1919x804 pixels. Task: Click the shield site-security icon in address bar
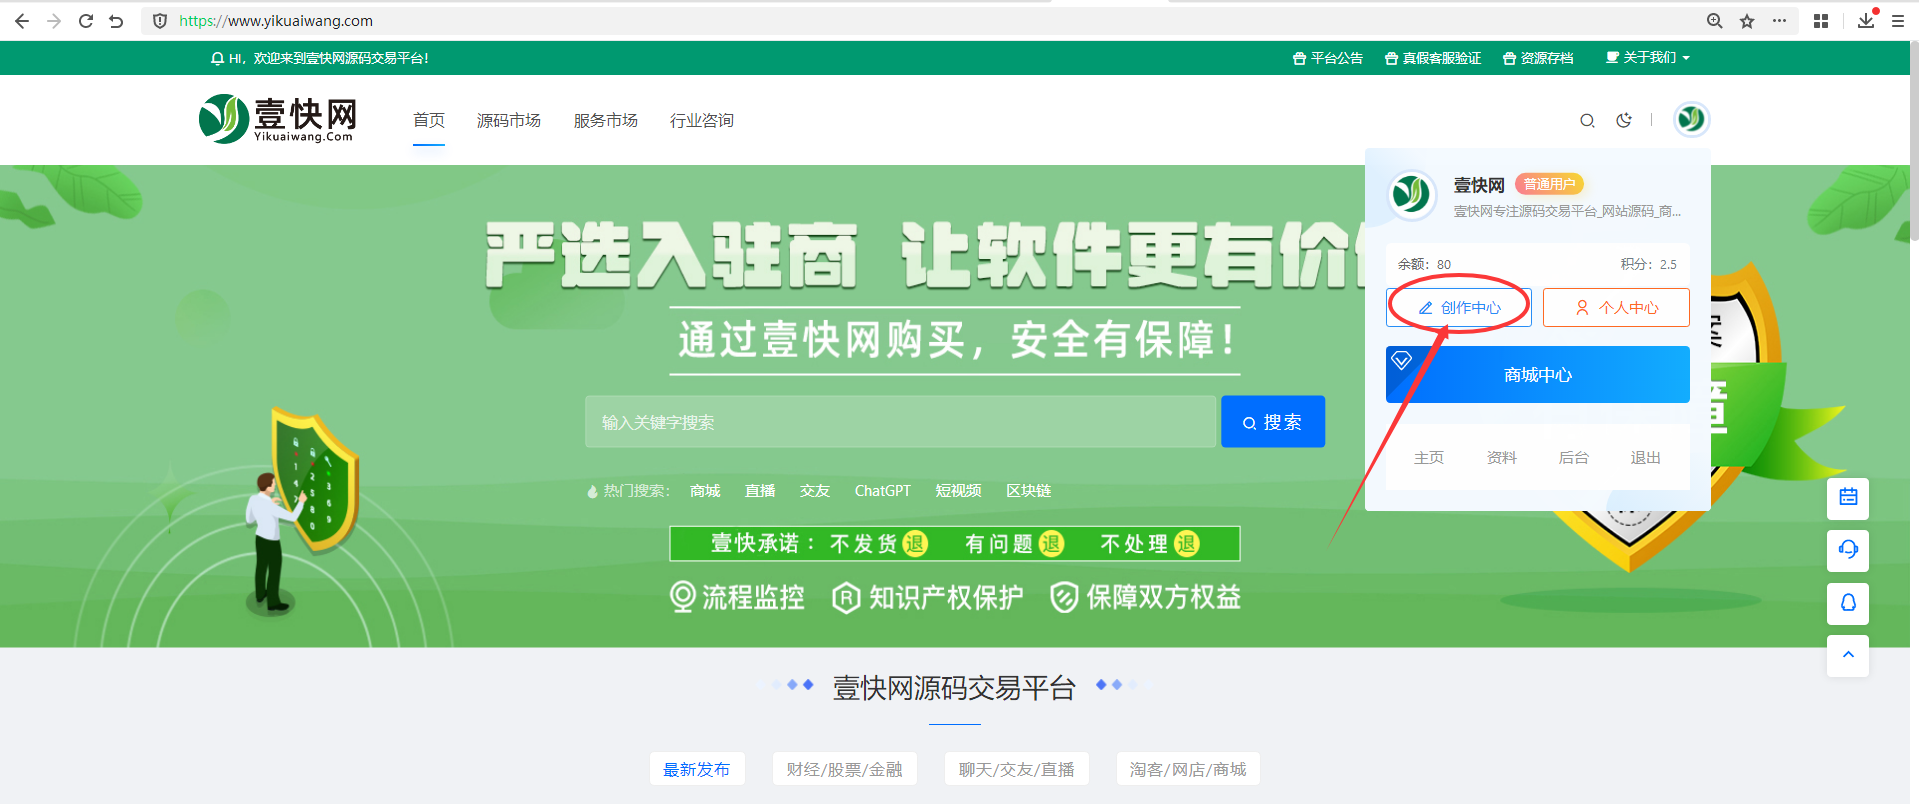coord(160,21)
